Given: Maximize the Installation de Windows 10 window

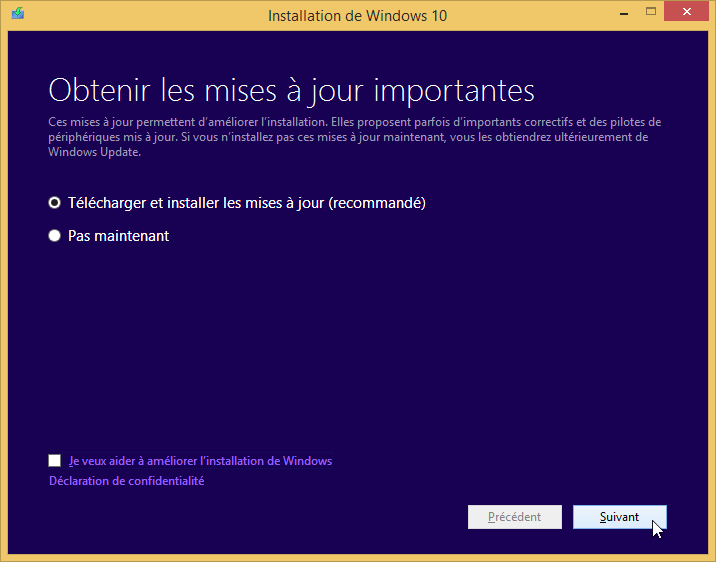Looking at the screenshot, I should tap(651, 12).
